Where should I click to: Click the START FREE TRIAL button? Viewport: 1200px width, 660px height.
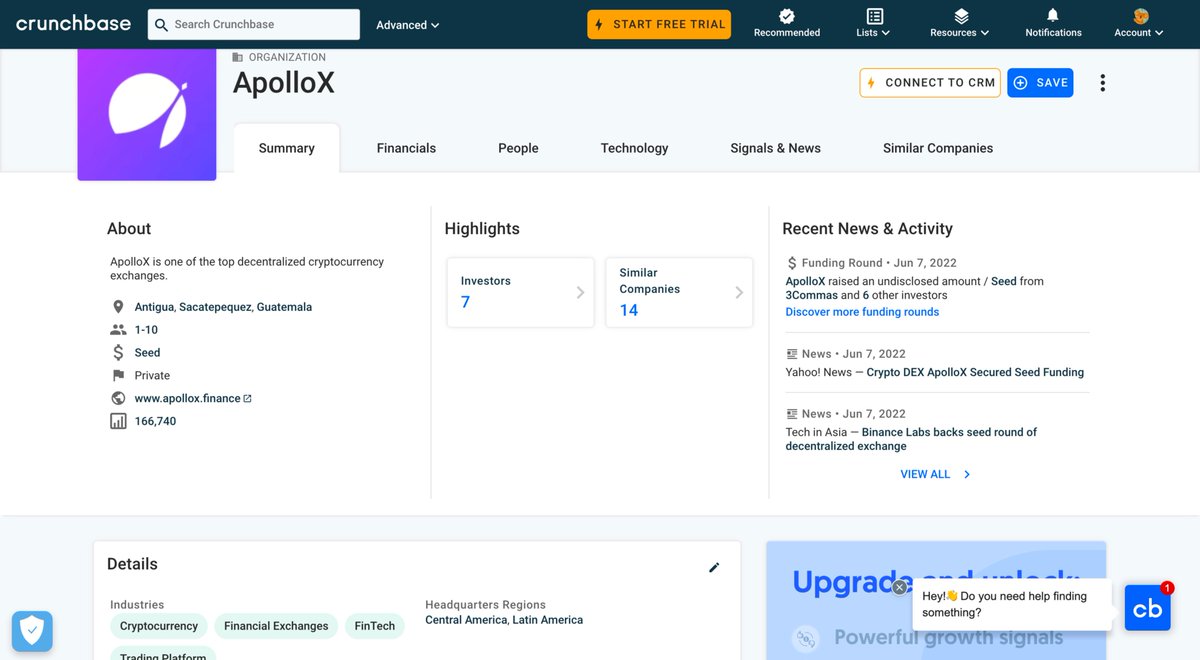[659, 22]
